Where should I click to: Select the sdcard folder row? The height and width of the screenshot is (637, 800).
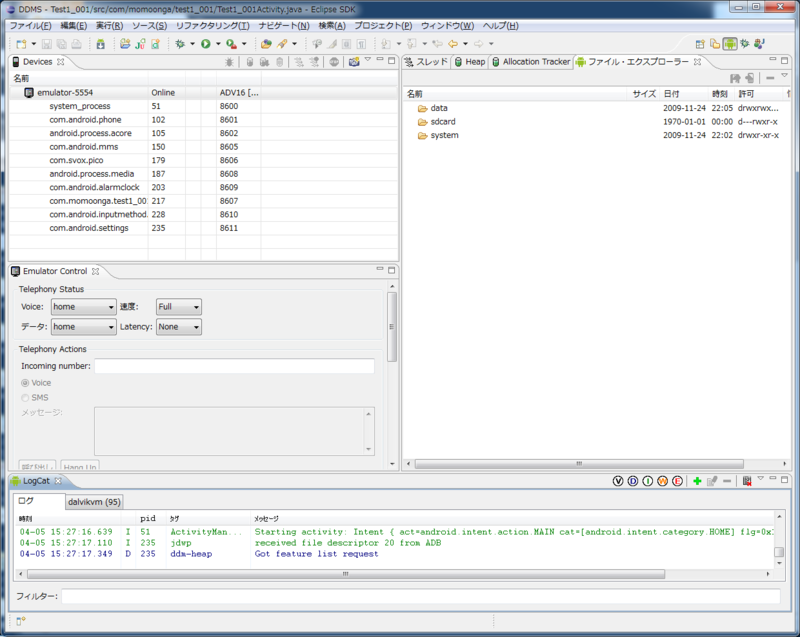[597, 122]
